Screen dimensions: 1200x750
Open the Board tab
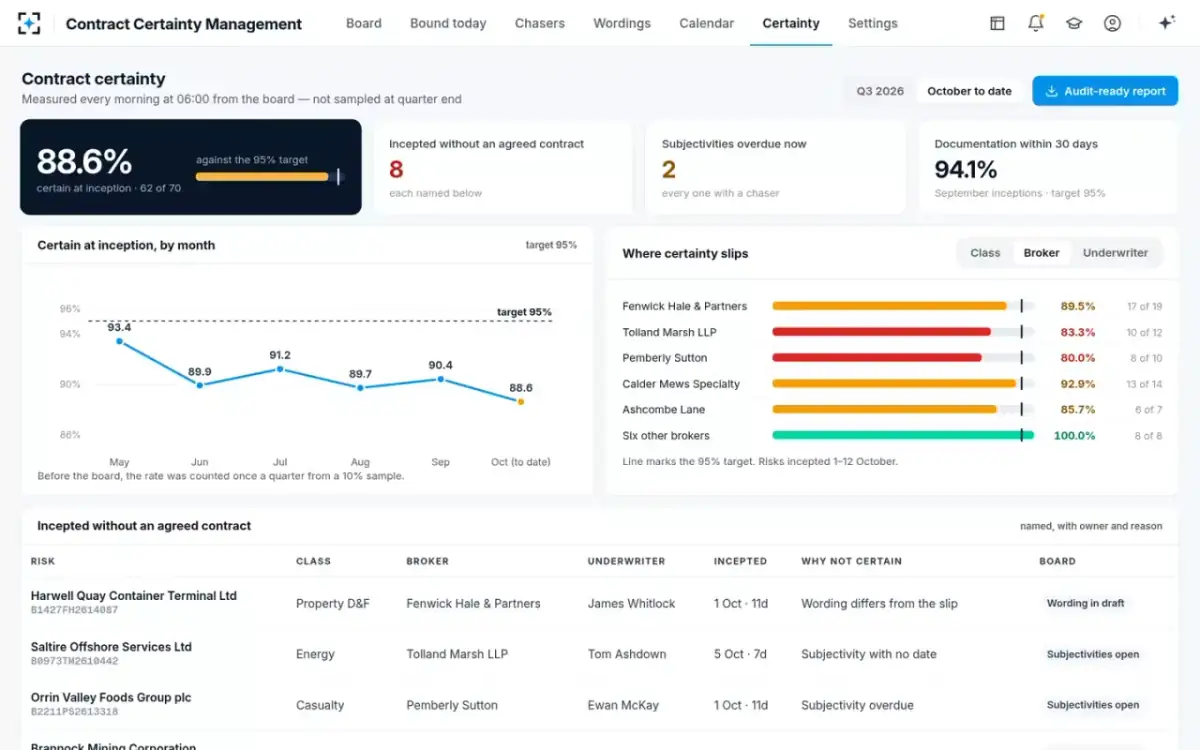click(364, 23)
